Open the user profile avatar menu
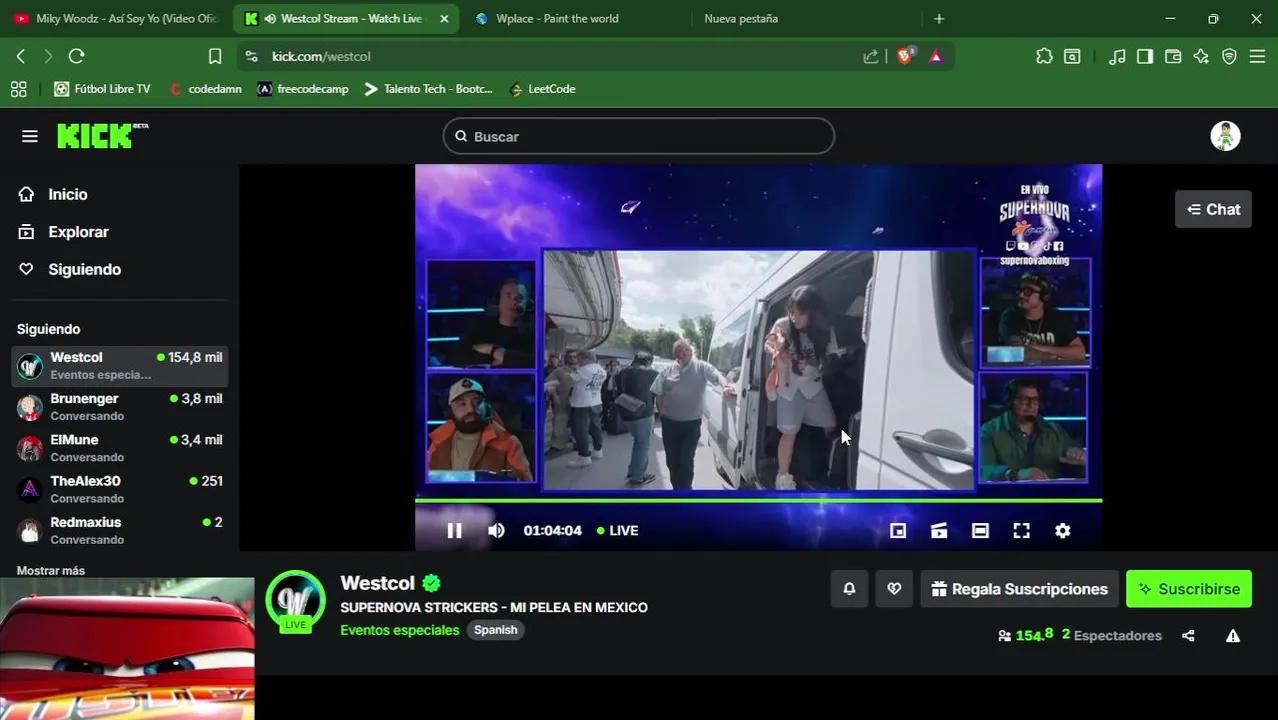1278x720 pixels. (x=1225, y=136)
